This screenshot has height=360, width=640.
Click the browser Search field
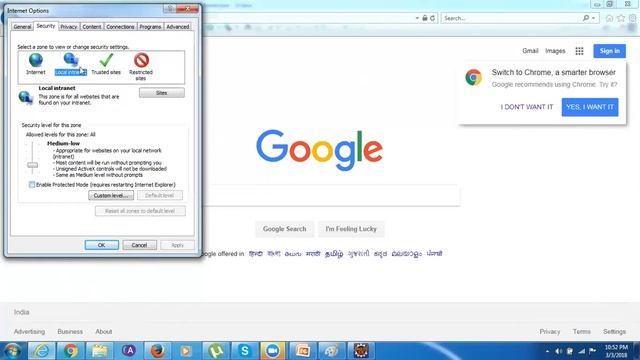pyautogui.click(x=511, y=18)
